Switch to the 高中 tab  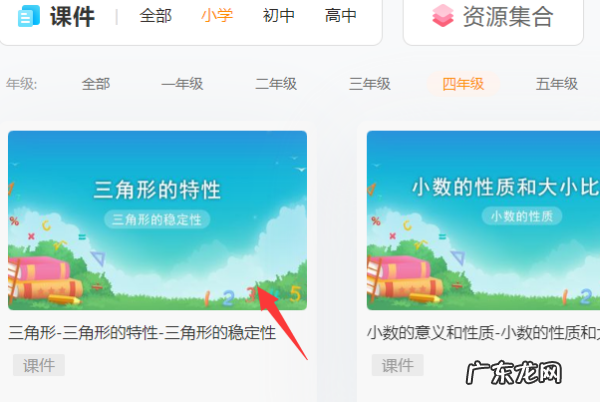coord(341,16)
